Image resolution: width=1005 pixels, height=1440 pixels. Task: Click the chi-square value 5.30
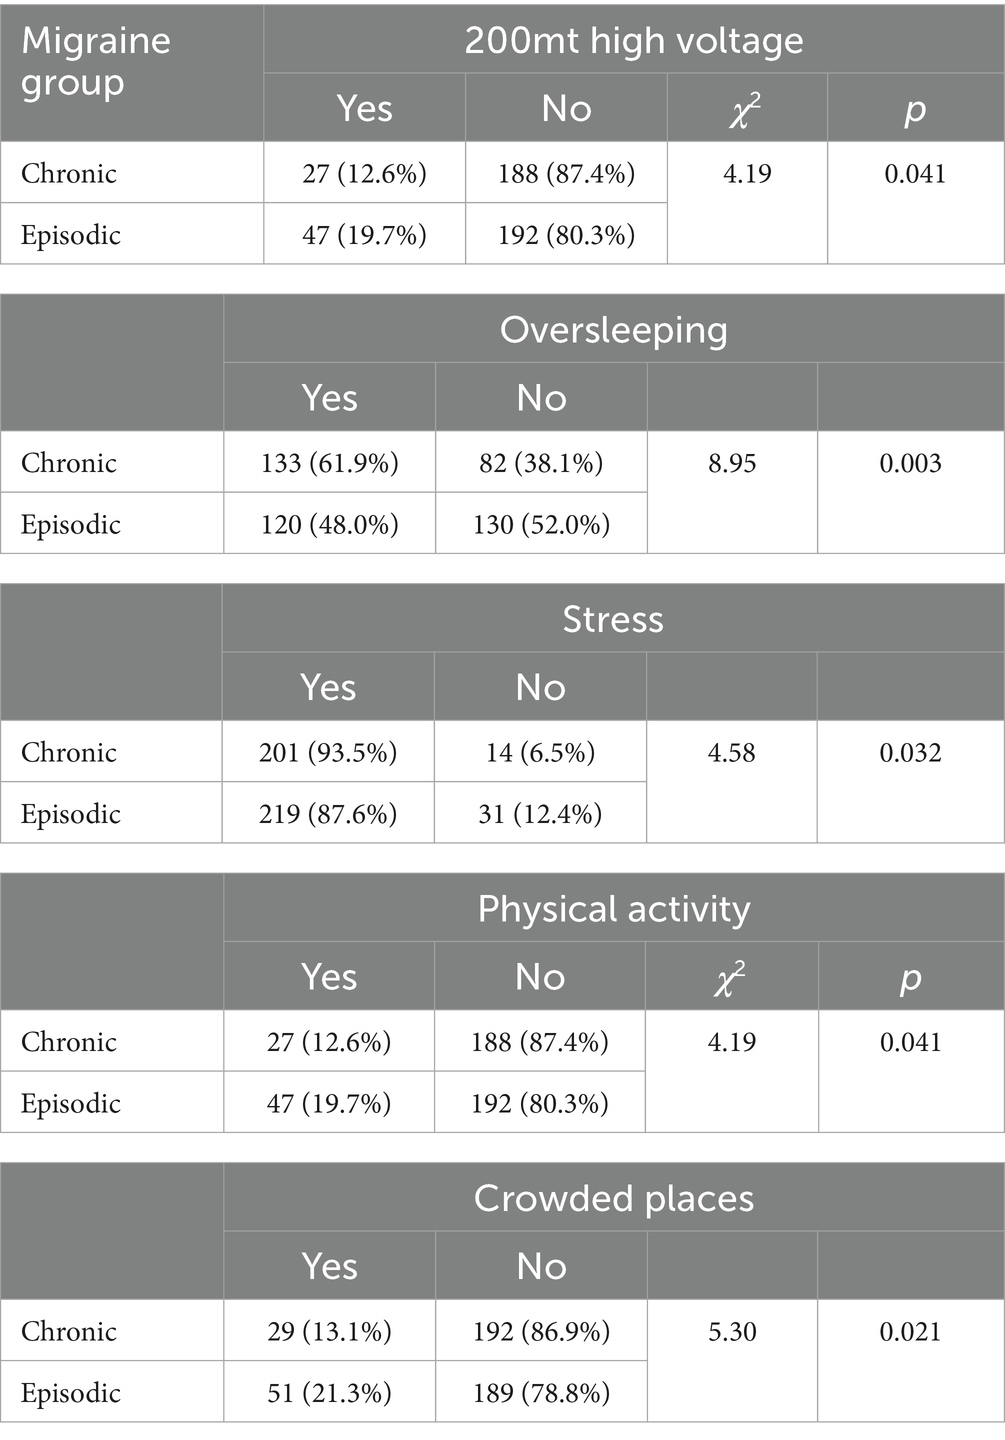click(732, 1331)
